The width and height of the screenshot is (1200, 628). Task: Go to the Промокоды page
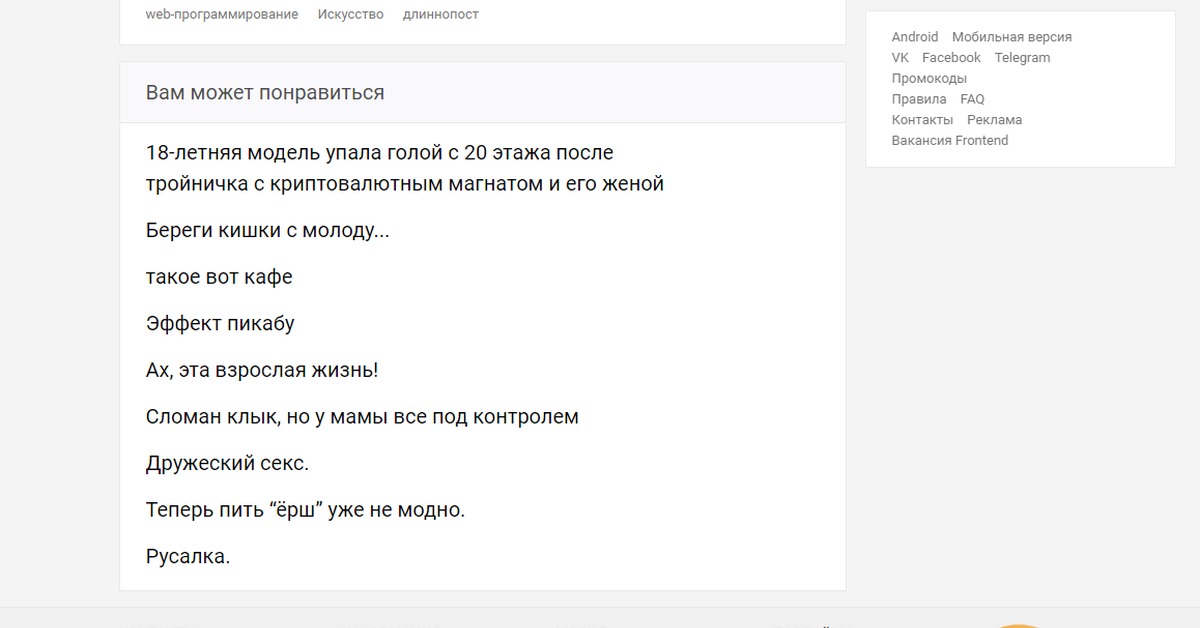929,79
